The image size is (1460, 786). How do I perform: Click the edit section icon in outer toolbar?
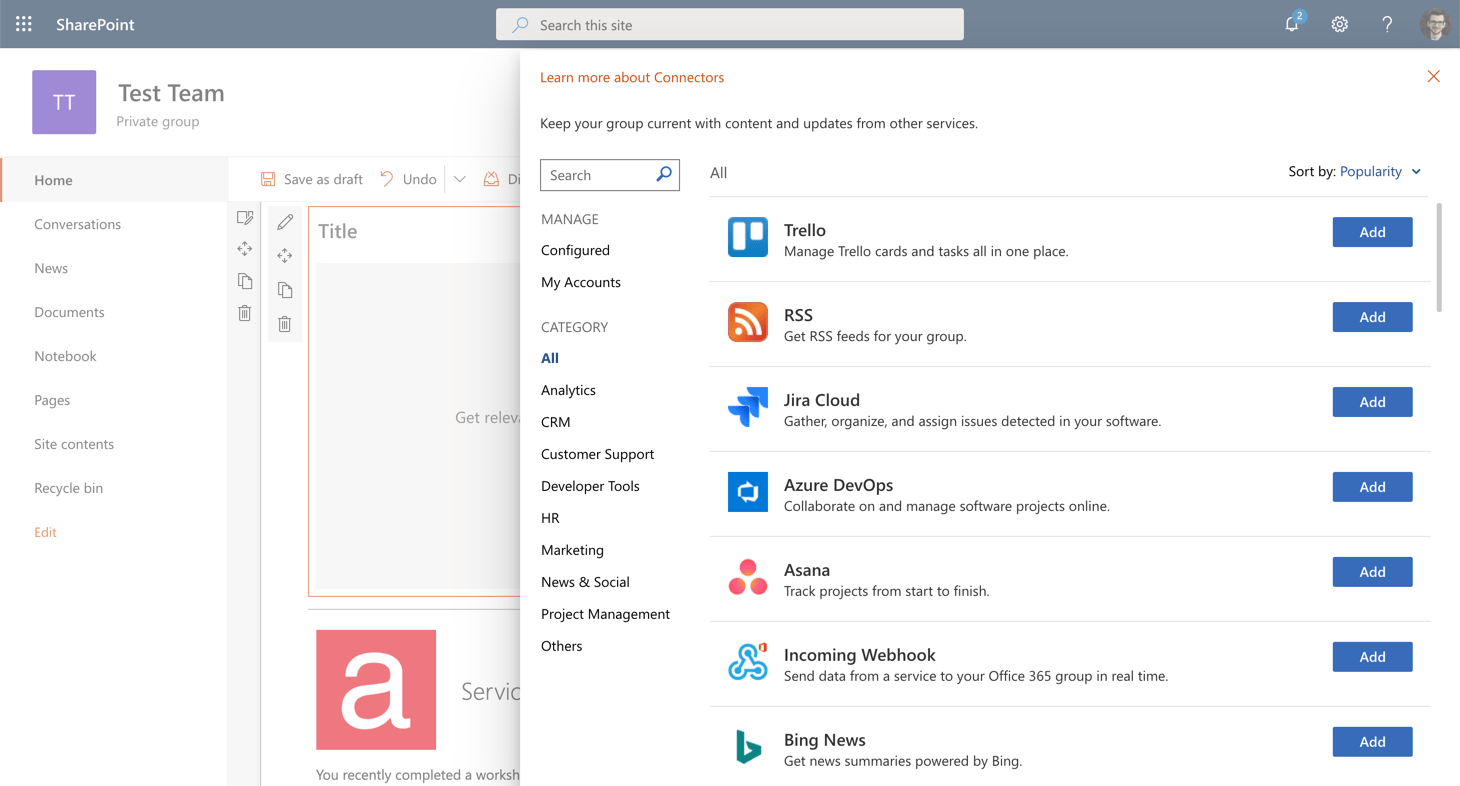click(x=245, y=217)
